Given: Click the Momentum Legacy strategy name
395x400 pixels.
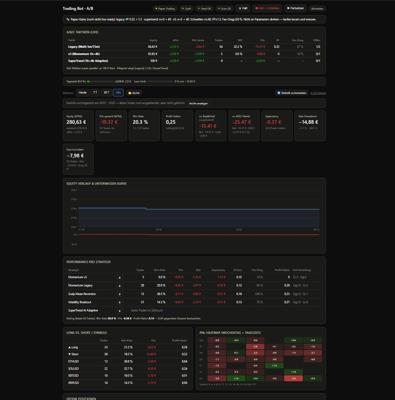Looking at the screenshot, I should click(80, 286).
